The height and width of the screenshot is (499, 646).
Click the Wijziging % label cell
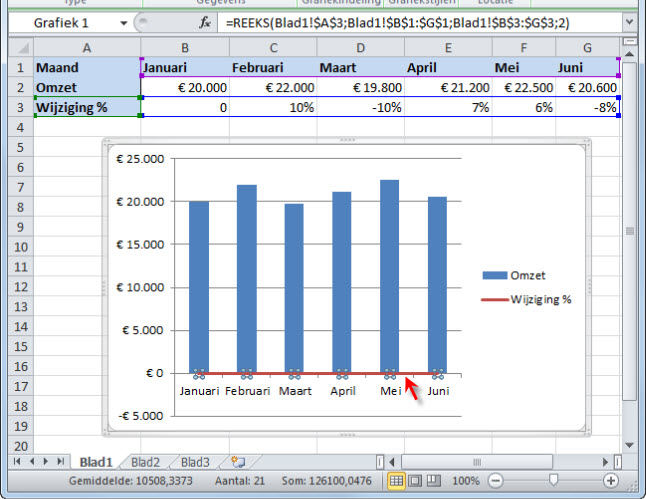(x=87, y=108)
